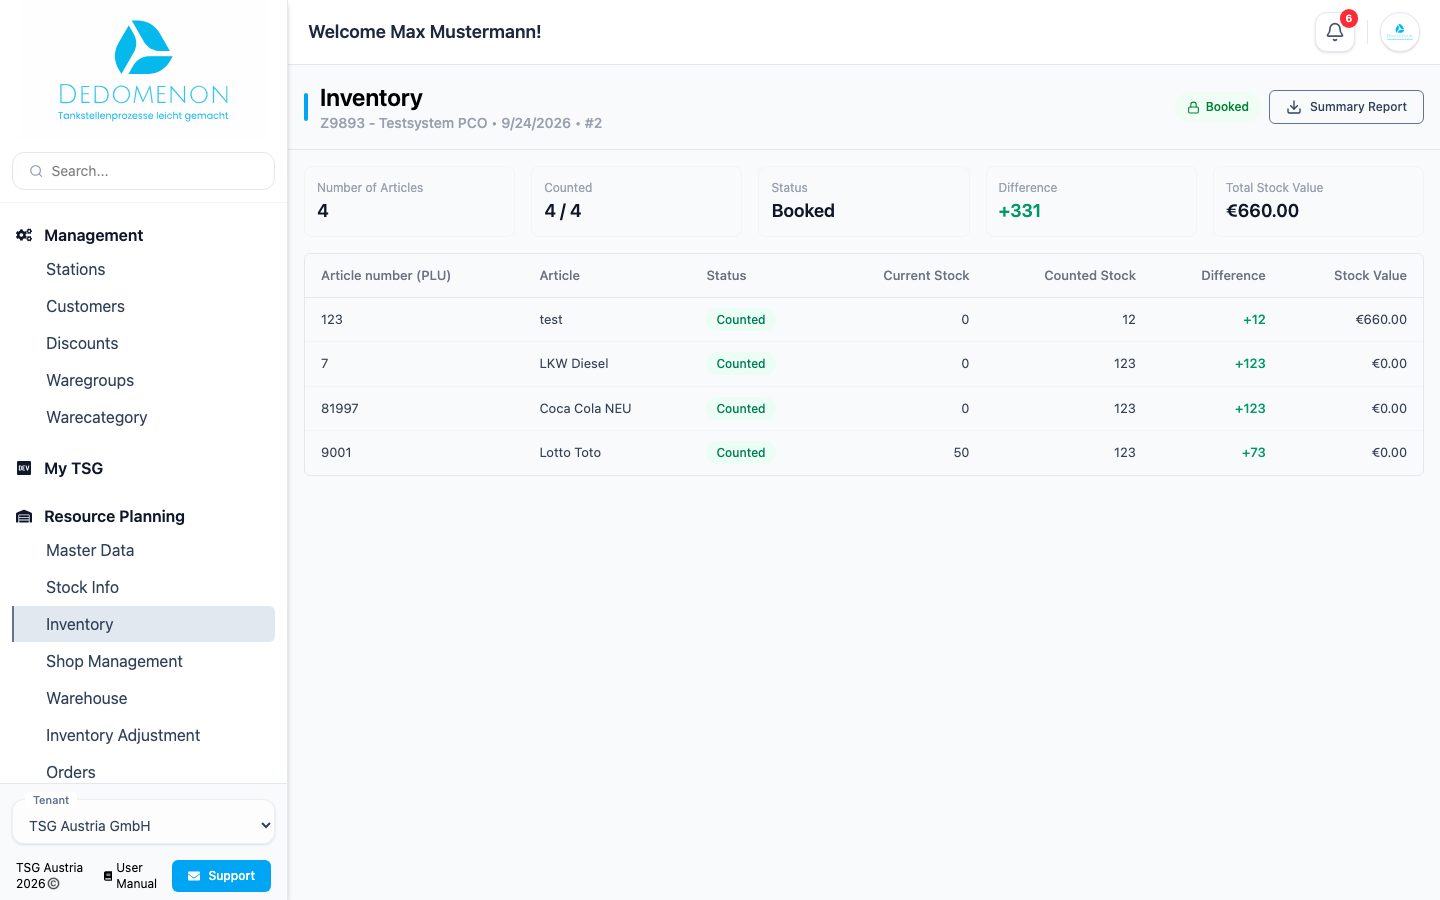The width and height of the screenshot is (1440, 900).
Task: Click the Resource Planning warehouse icon
Action: pyautogui.click(x=24, y=516)
